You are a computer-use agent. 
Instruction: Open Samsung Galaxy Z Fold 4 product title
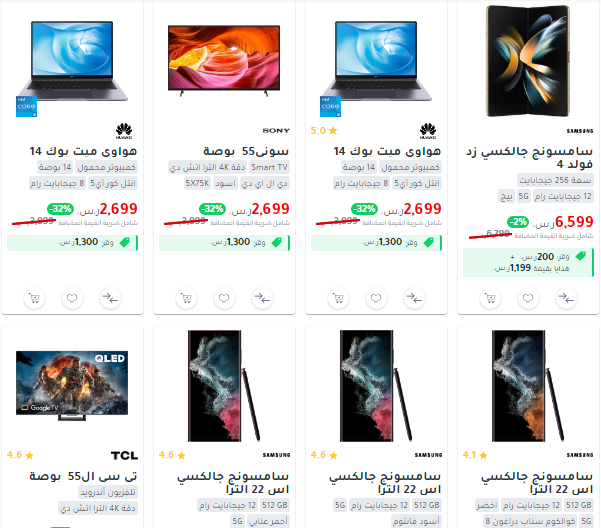tap(529, 157)
